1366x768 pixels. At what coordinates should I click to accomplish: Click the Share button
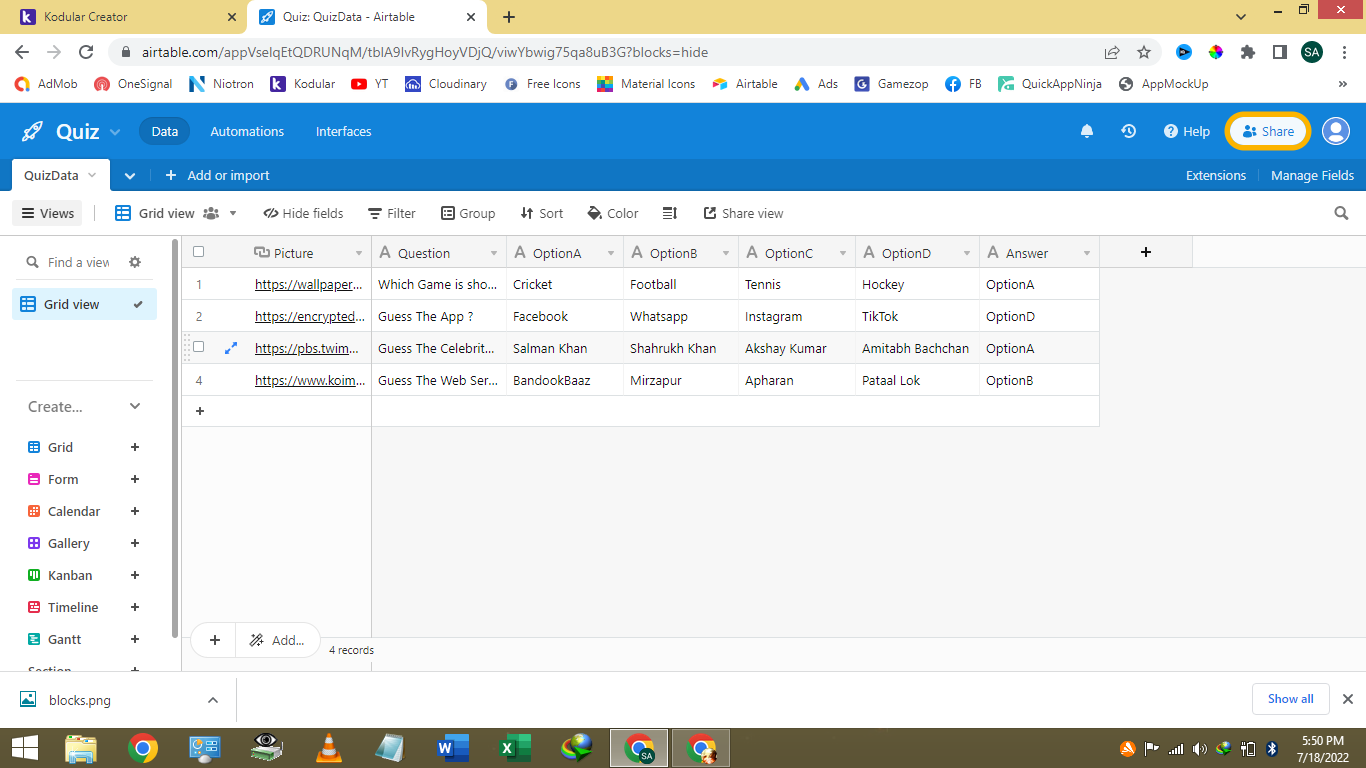pos(1267,131)
